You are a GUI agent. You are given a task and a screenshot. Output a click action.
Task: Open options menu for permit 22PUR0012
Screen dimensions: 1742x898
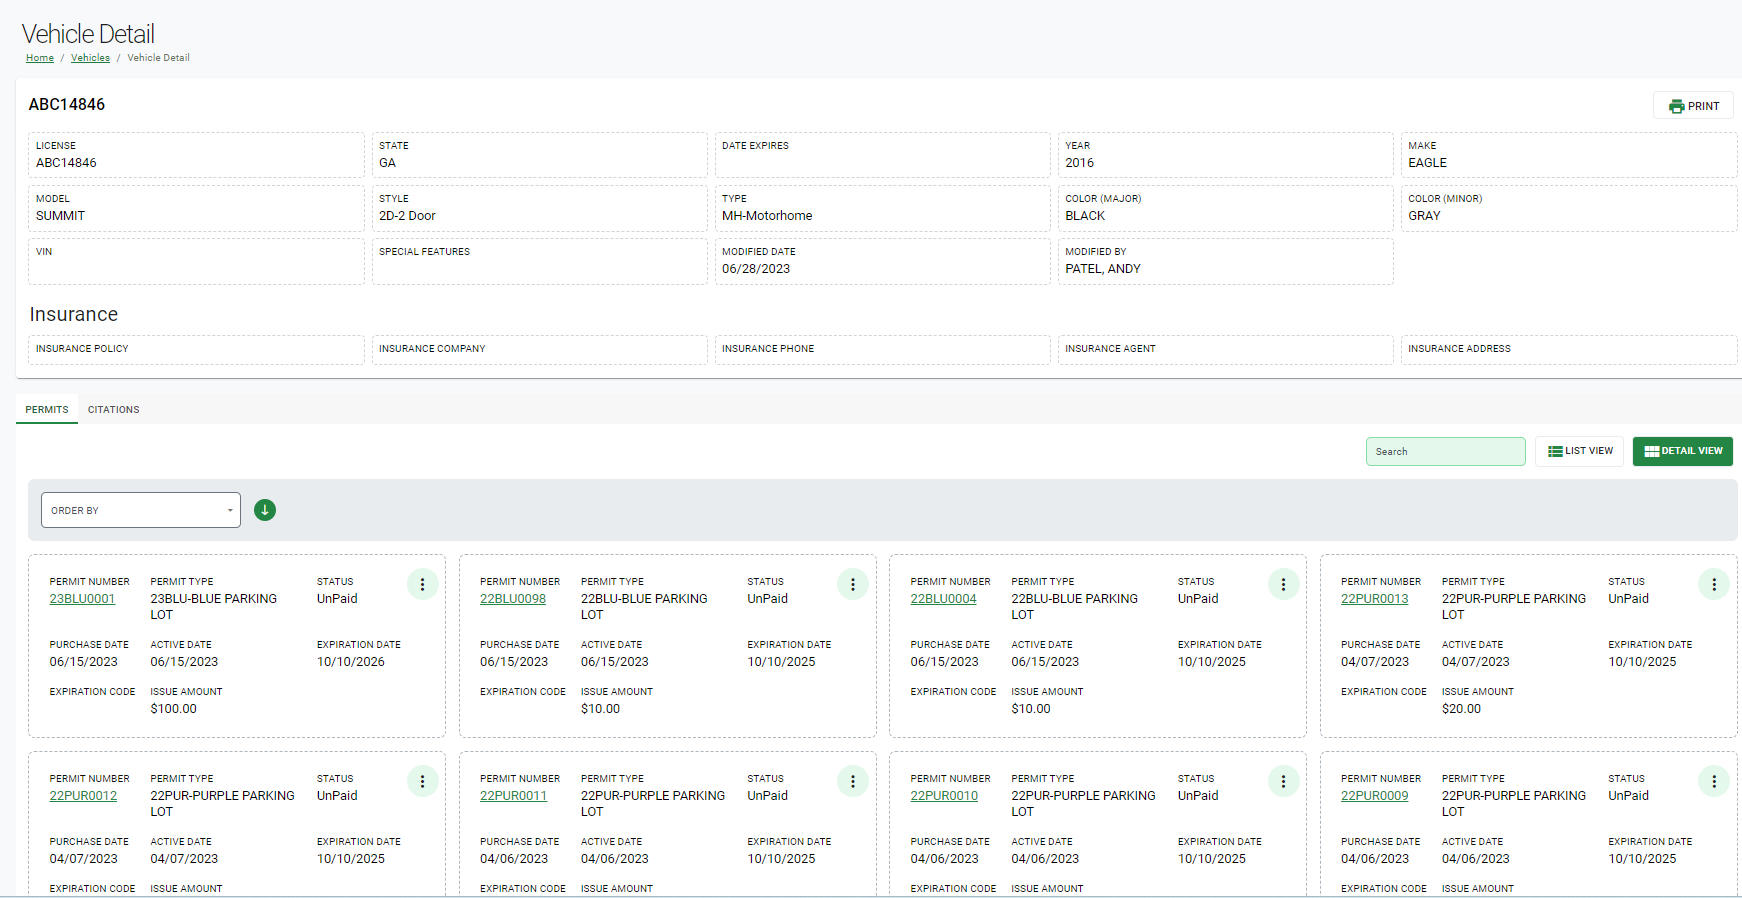(x=422, y=781)
